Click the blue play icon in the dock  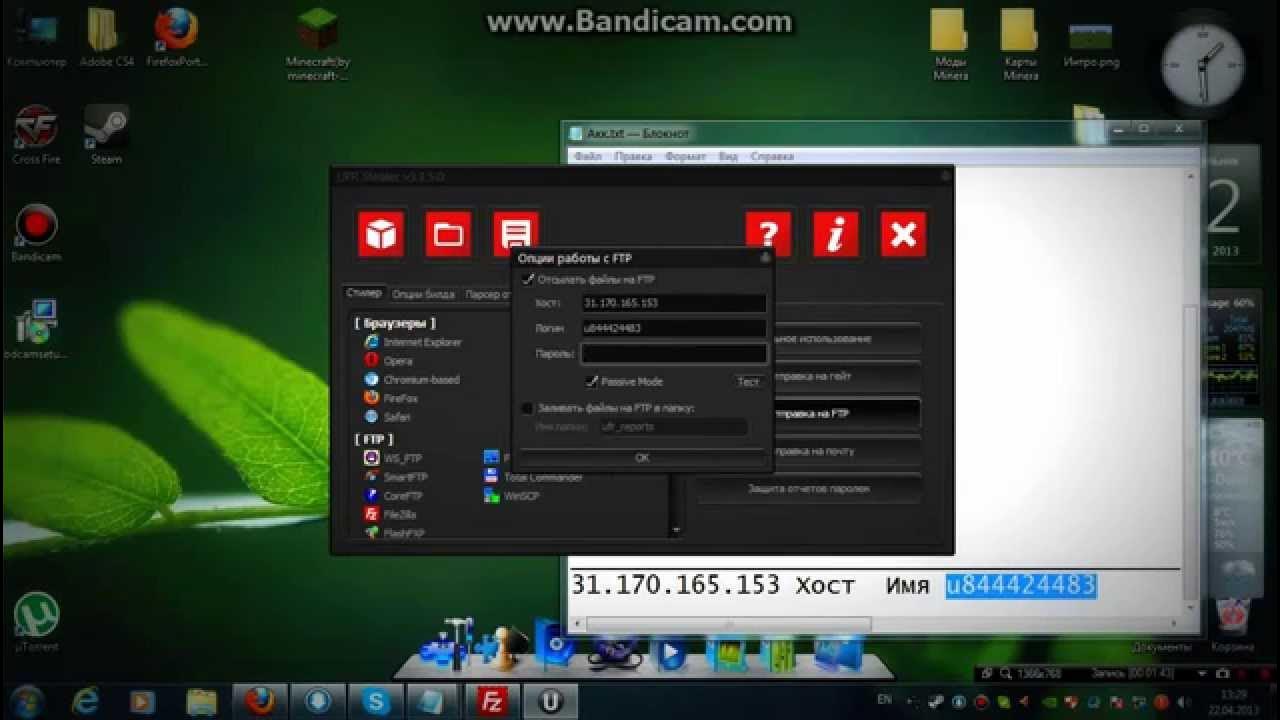[669, 654]
